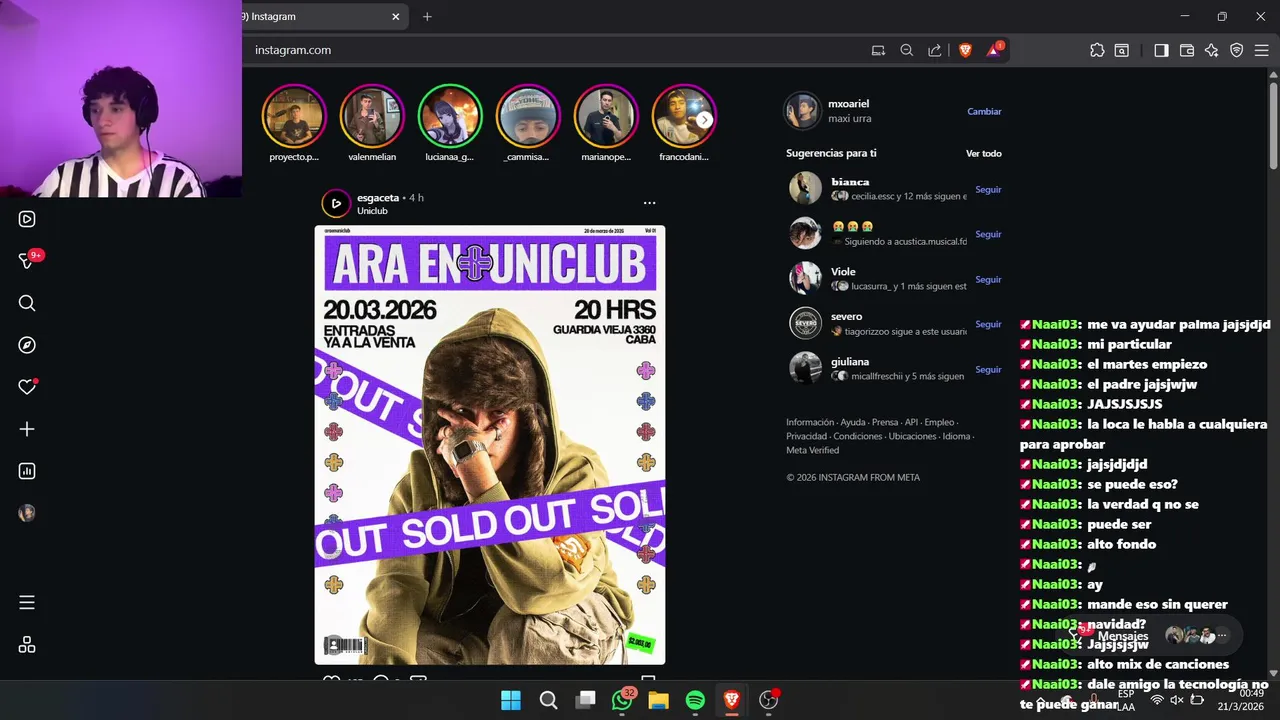Screen dimensions: 1280x720
Task: Open the esgaceta avatar on post header
Action: 336,204
